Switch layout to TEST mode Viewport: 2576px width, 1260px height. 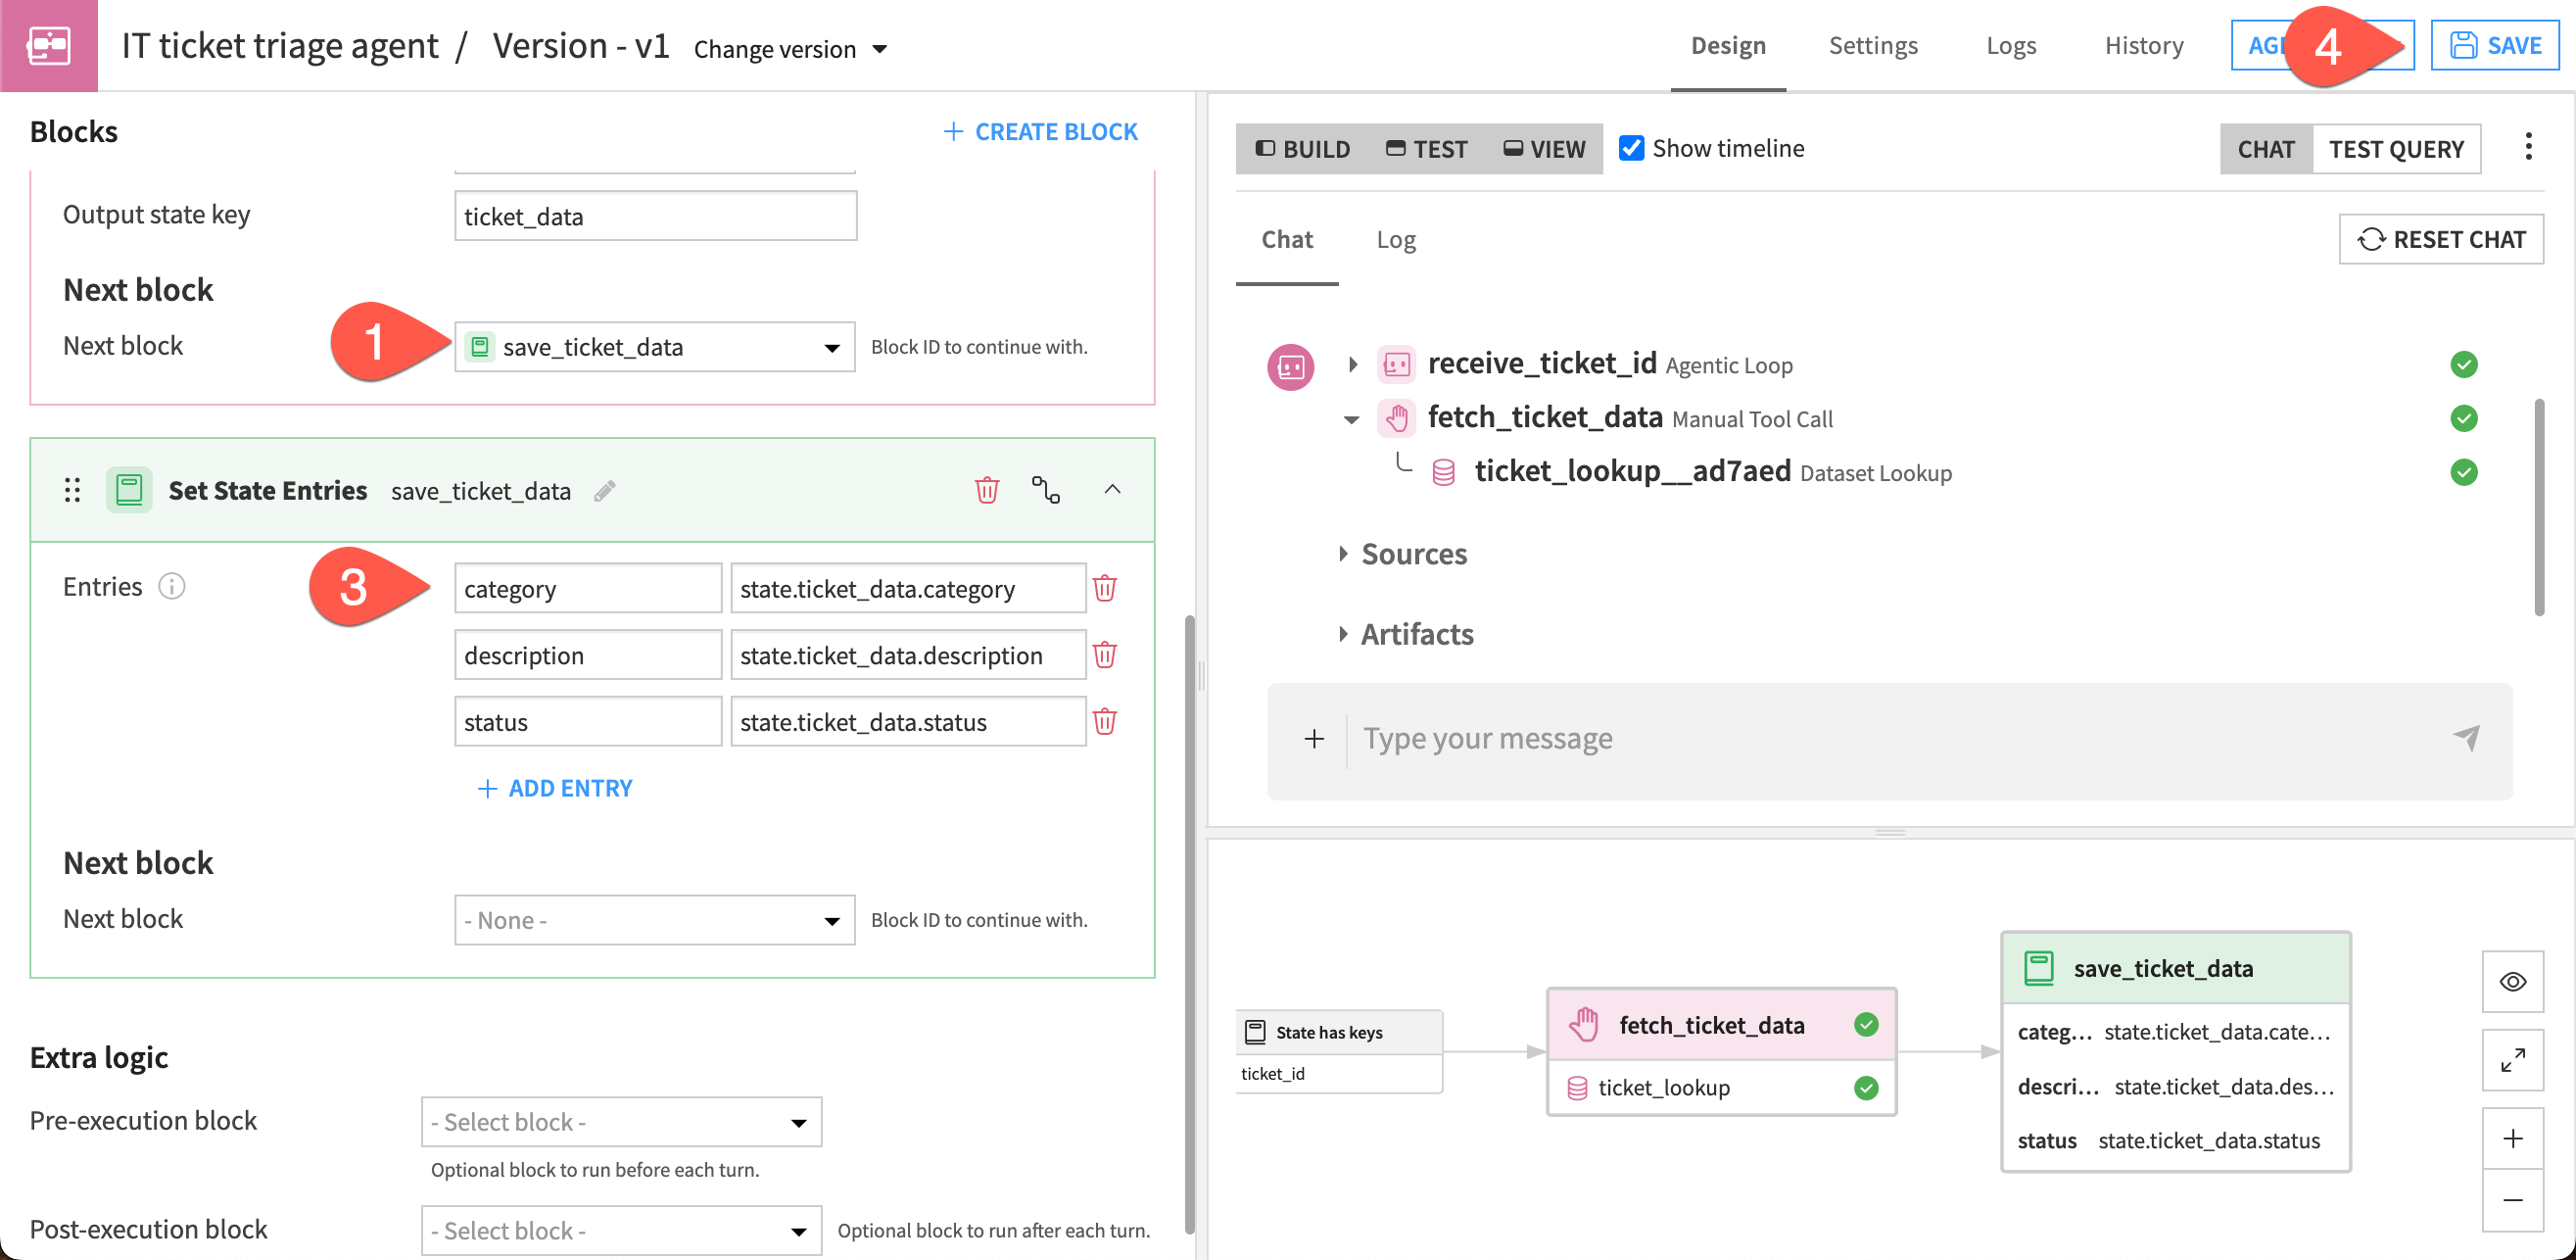pyautogui.click(x=1427, y=149)
